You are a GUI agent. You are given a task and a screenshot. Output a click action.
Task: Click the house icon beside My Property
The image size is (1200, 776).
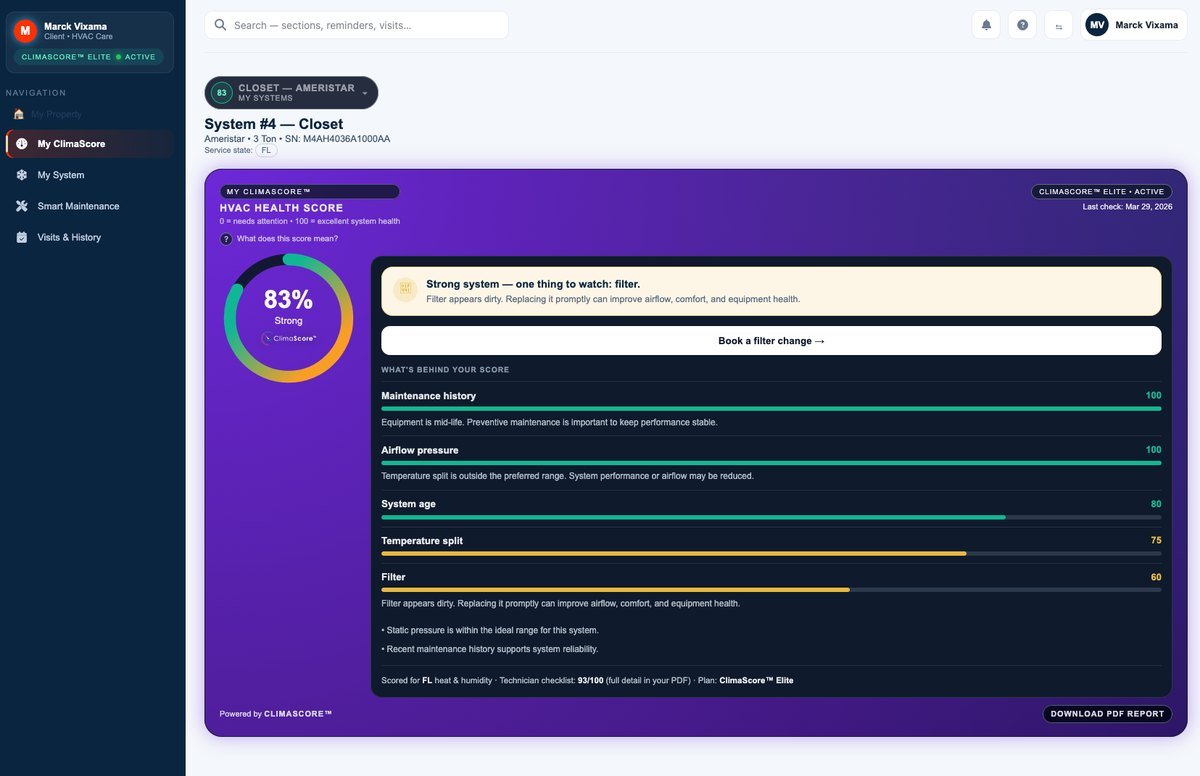[x=19, y=114]
